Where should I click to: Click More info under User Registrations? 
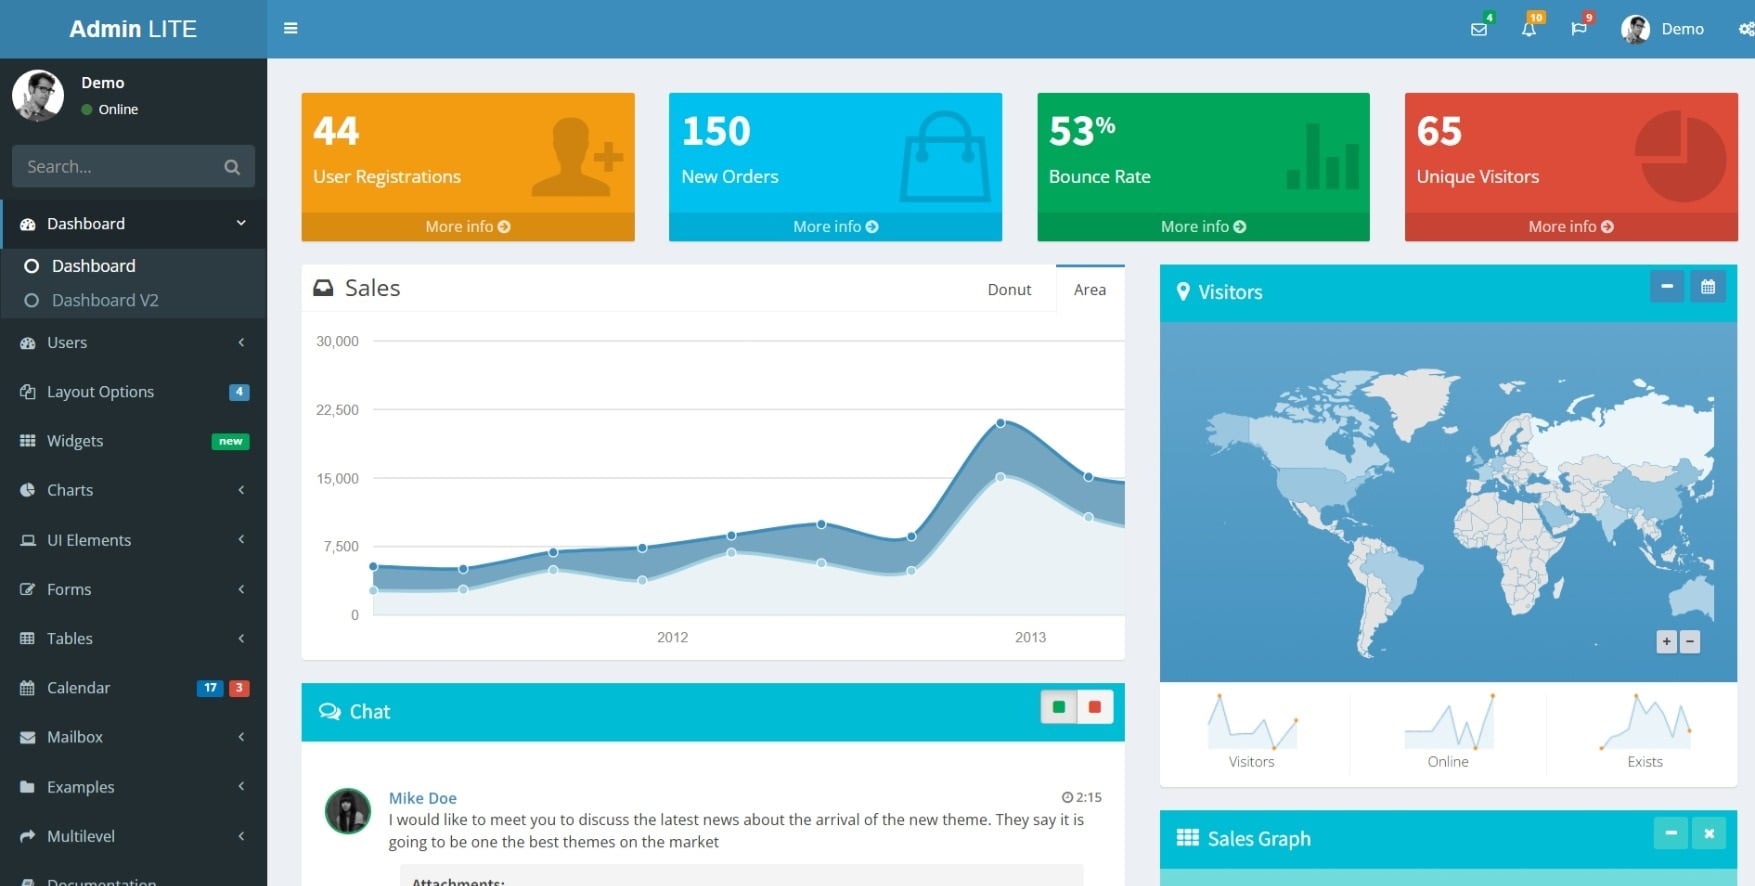tap(467, 227)
